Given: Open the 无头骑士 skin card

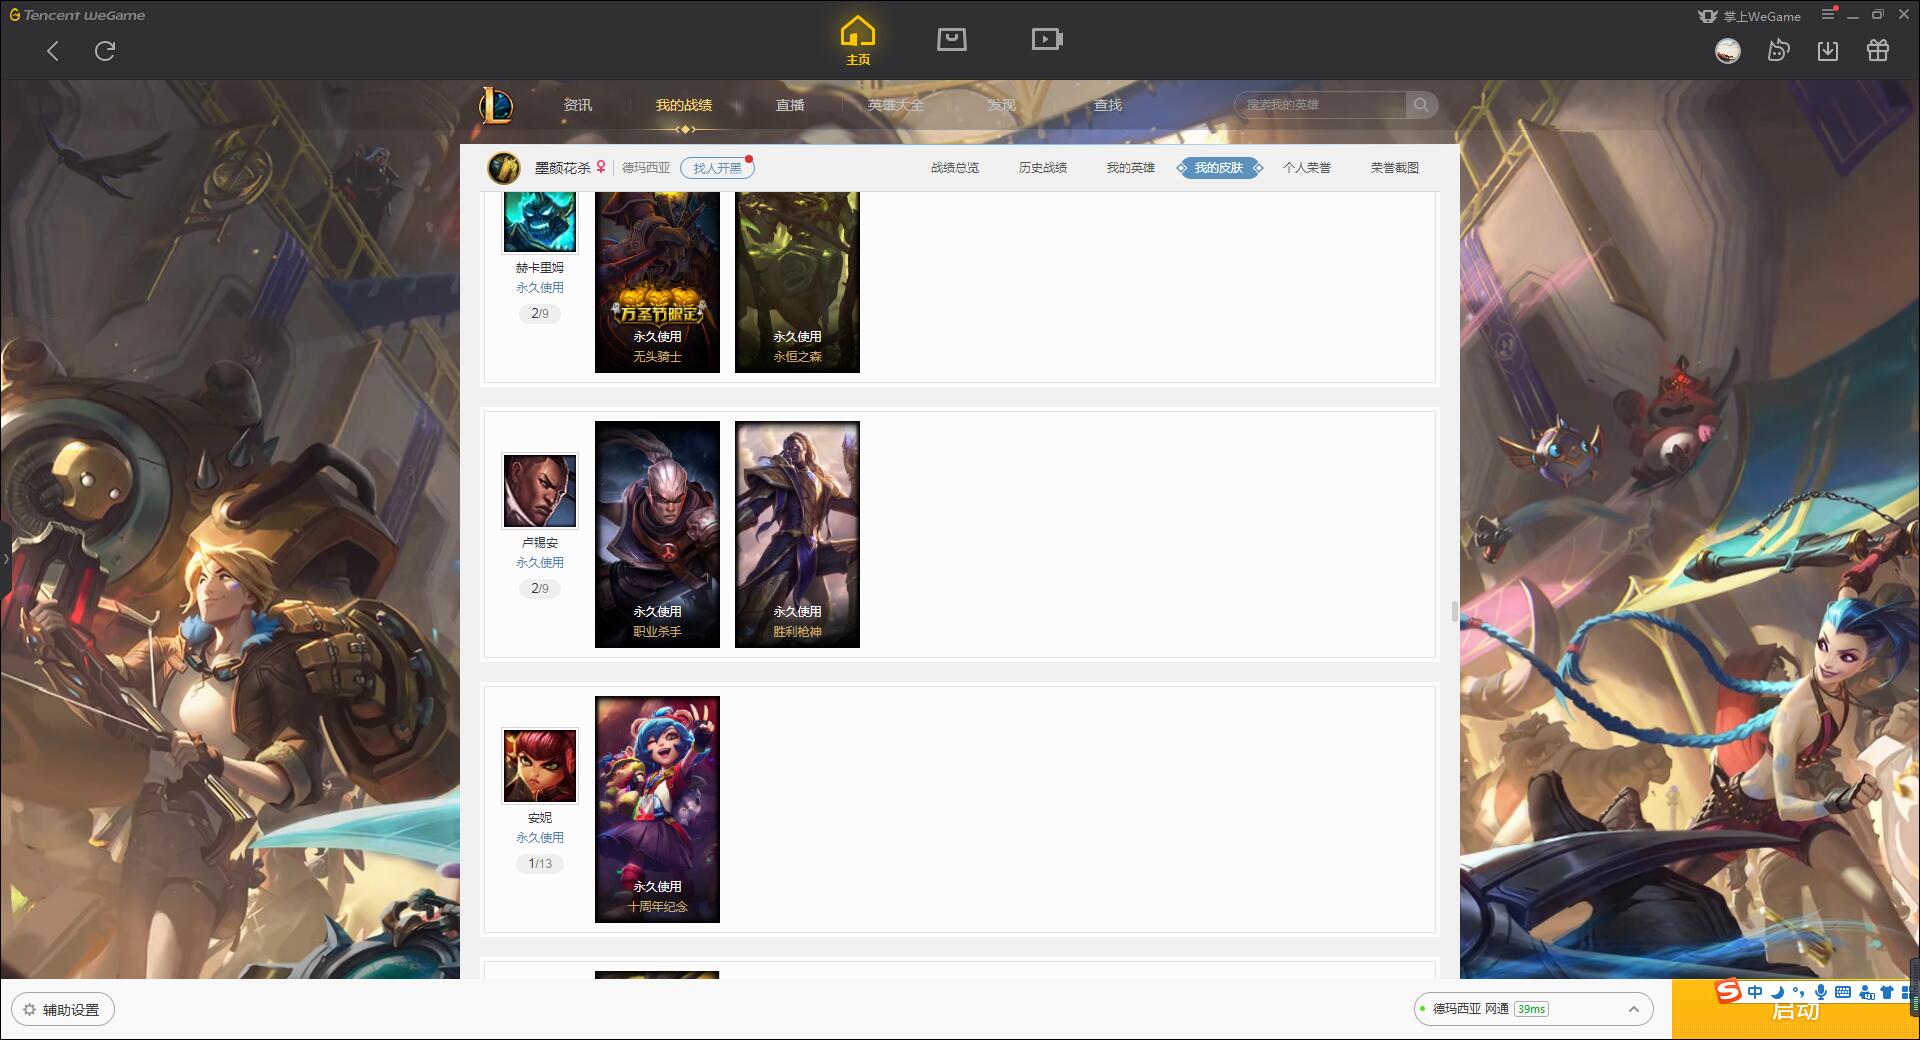Looking at the screenshot, I should (x=657, y=282).
